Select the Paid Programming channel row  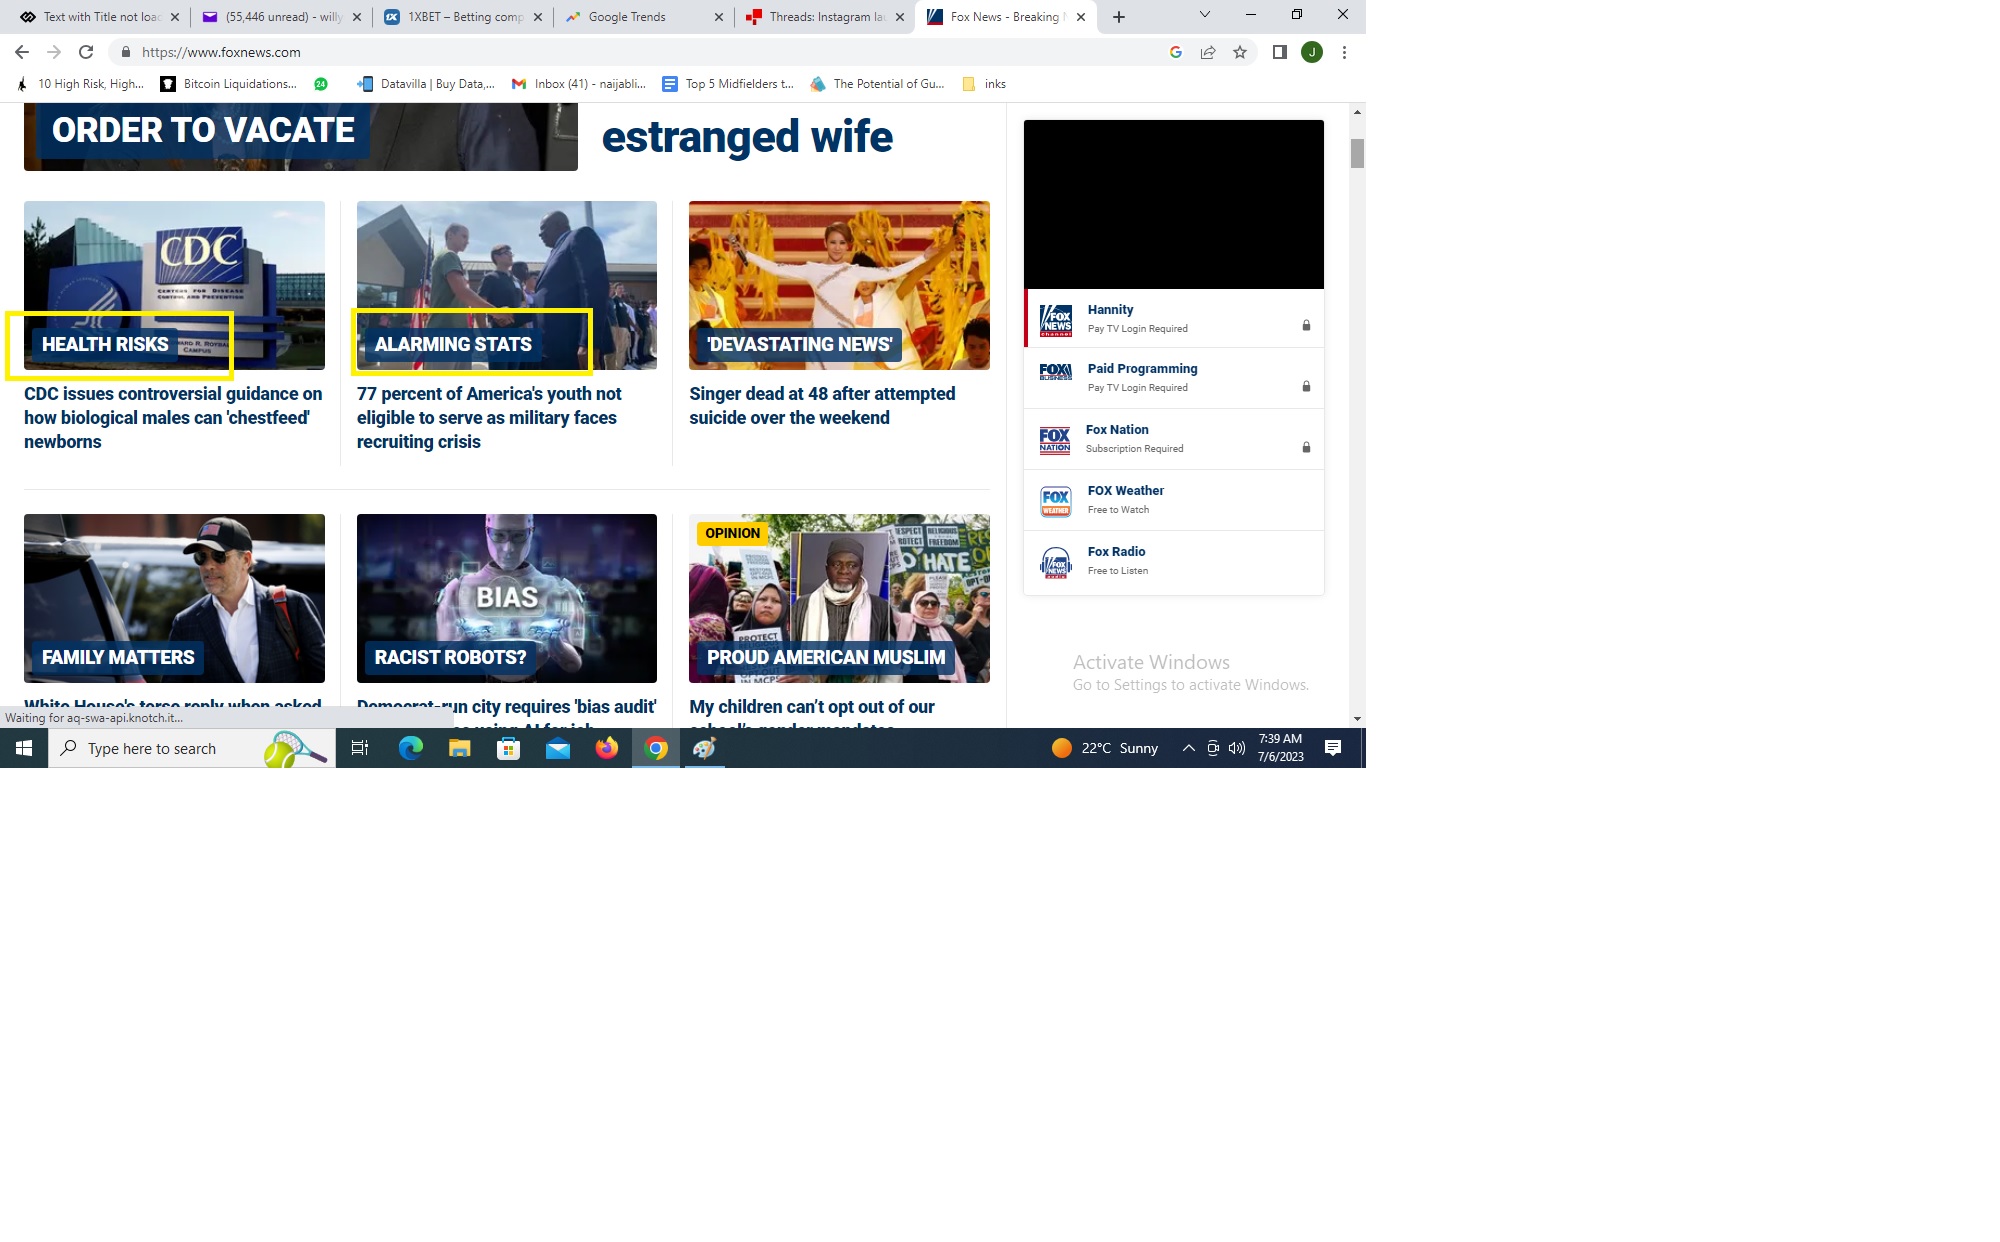click(x=1174, y=378)
